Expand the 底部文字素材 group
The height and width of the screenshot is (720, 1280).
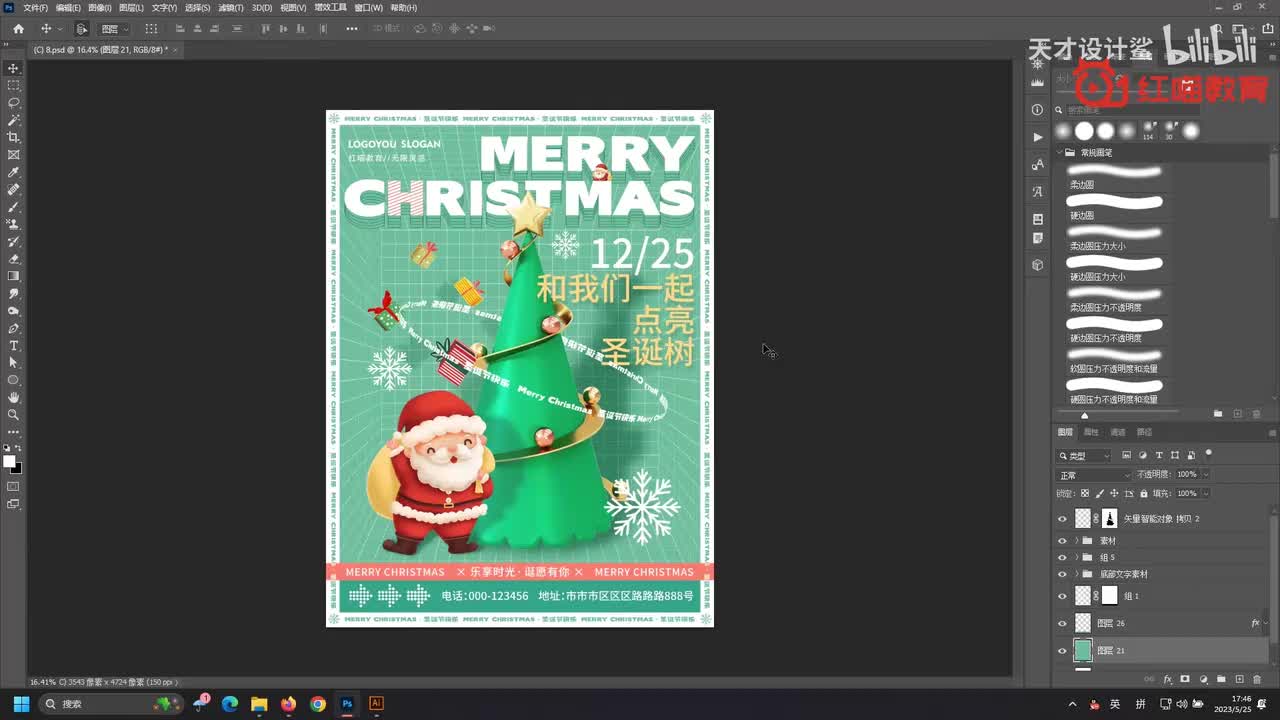(1076, 575)
